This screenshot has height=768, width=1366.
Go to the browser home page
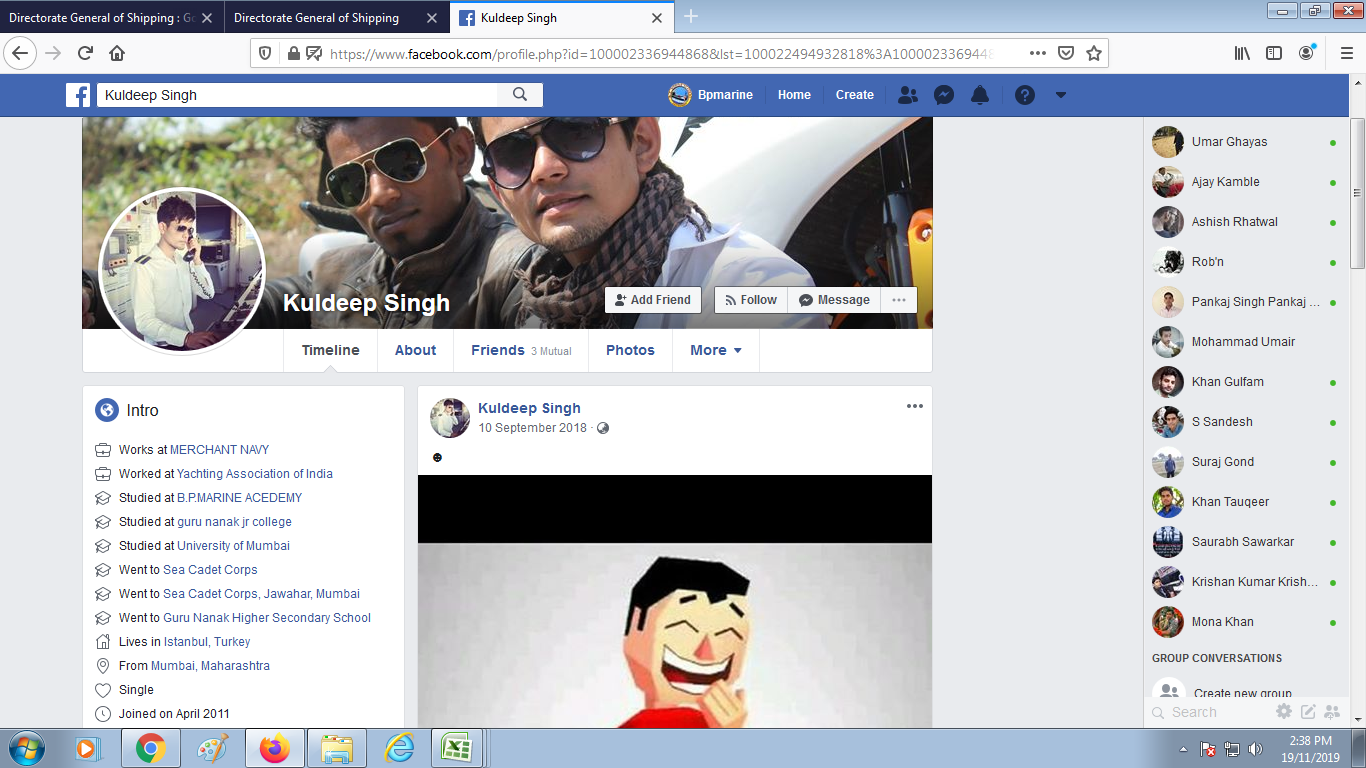(117, 53)
